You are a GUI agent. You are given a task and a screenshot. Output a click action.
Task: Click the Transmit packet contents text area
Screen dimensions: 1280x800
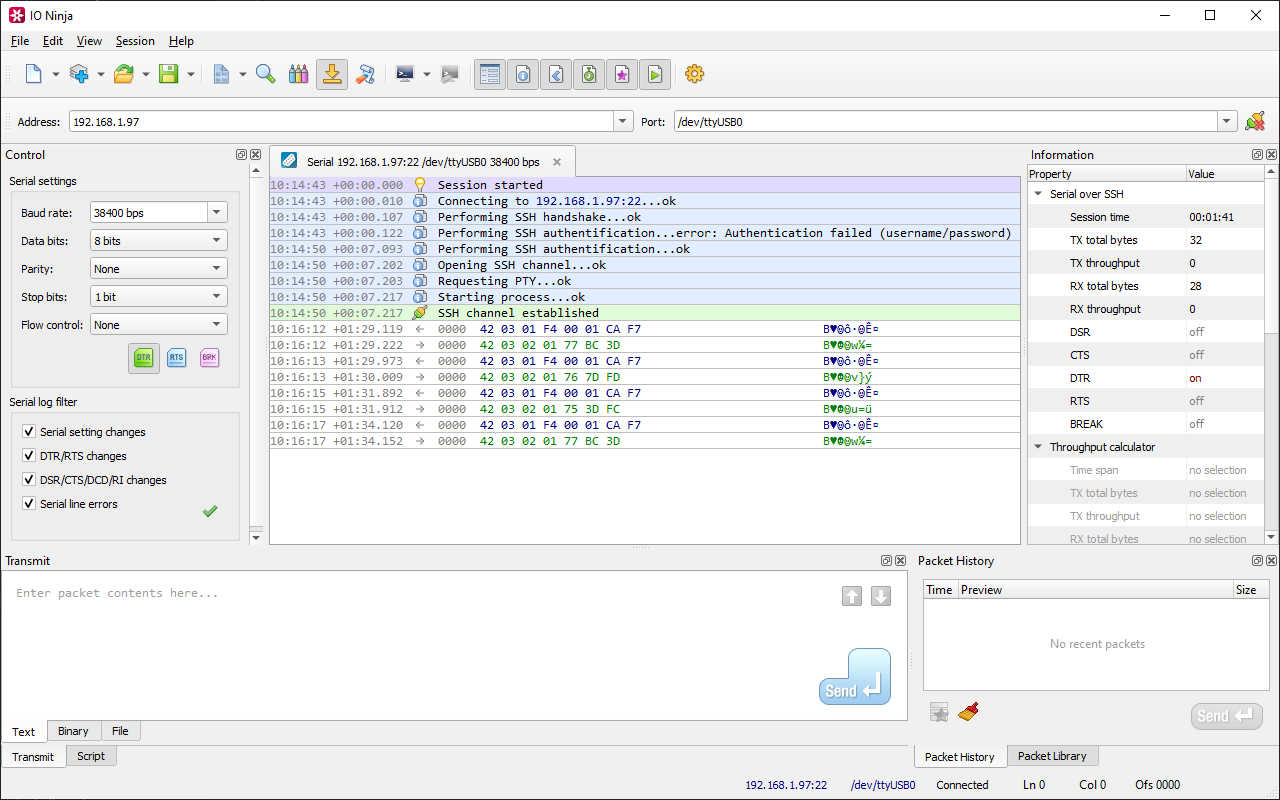[456, 644]
